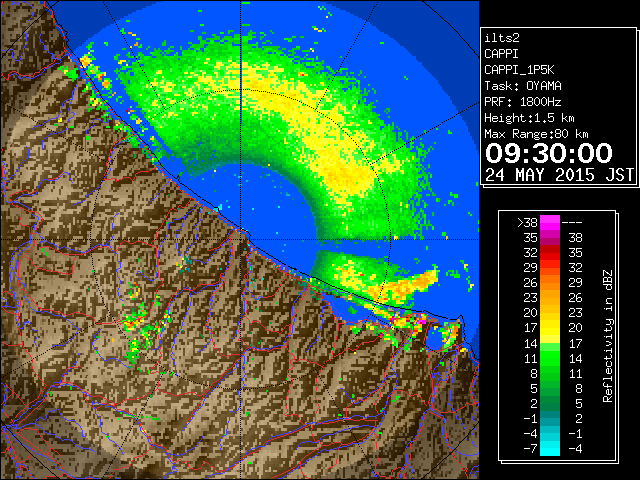640x480 pixels.
Task: Select the orange 26–29 dBZ legend band
Action: pyautogui.click(x=550, y=283)
